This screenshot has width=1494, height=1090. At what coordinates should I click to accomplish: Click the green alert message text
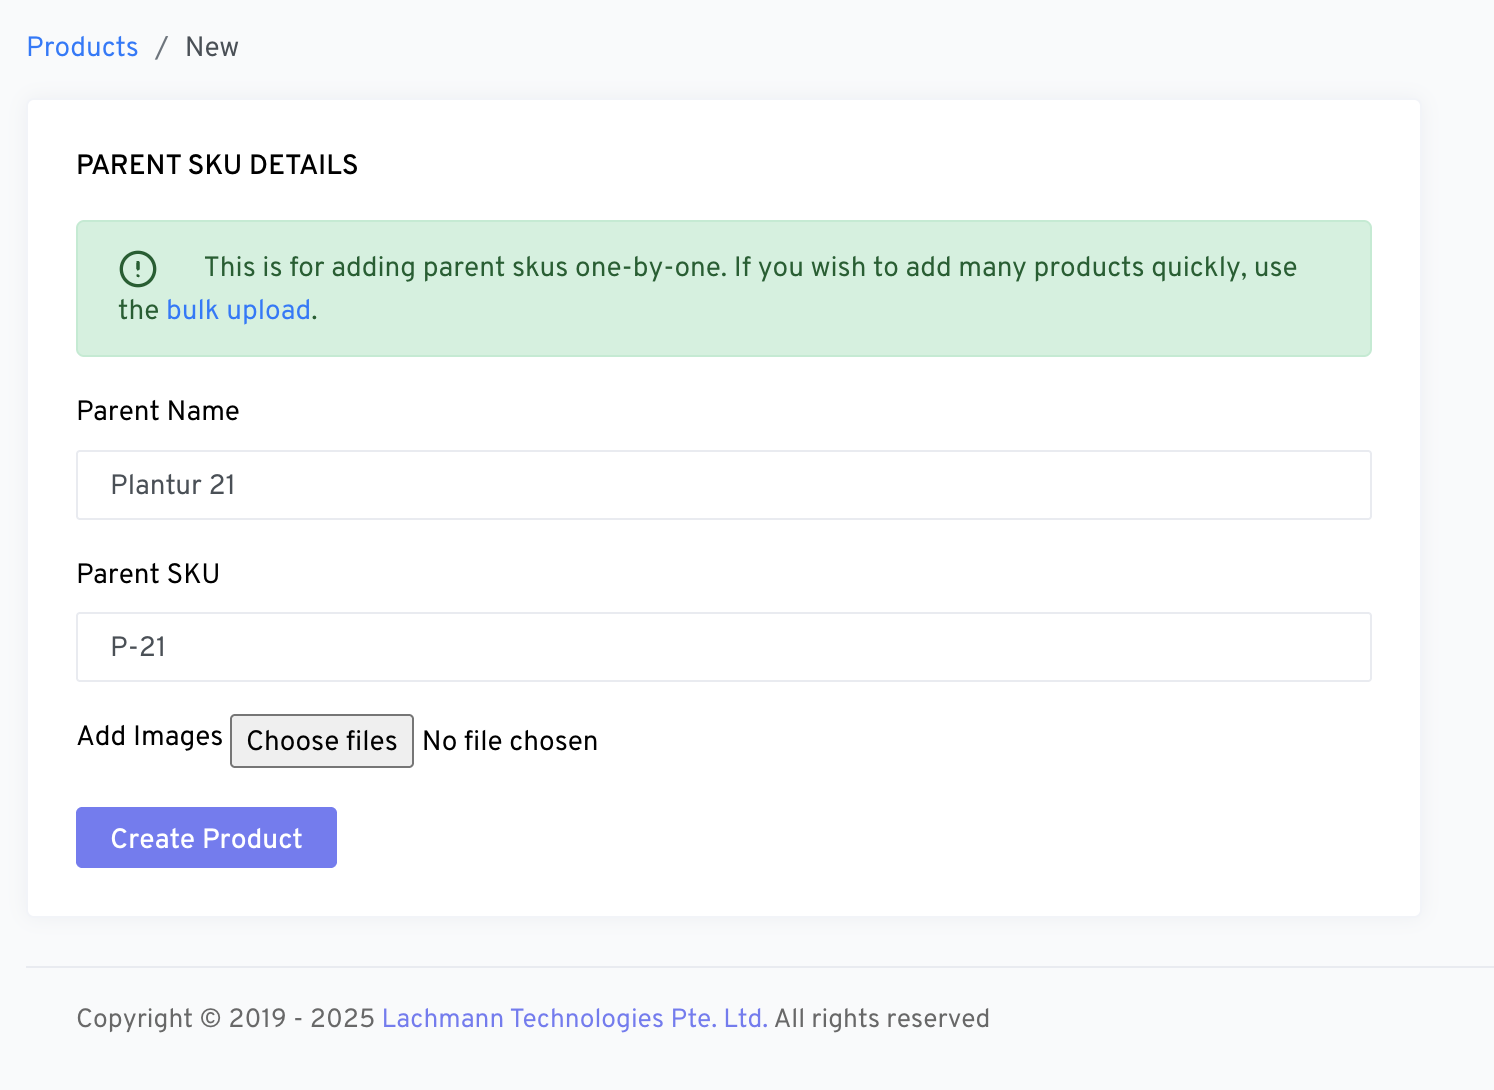pyautogui.click(x=750, y=268)
